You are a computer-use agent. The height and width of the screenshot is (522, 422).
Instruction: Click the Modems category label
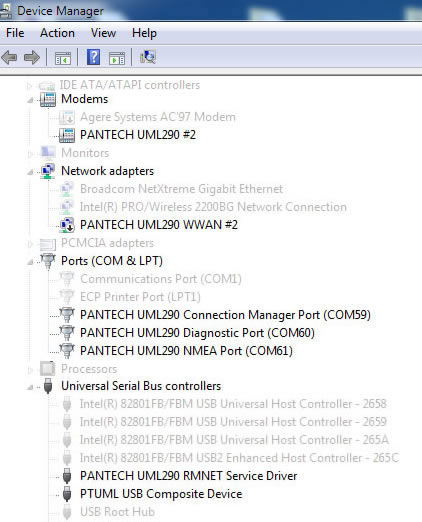(x=85, y=99)
